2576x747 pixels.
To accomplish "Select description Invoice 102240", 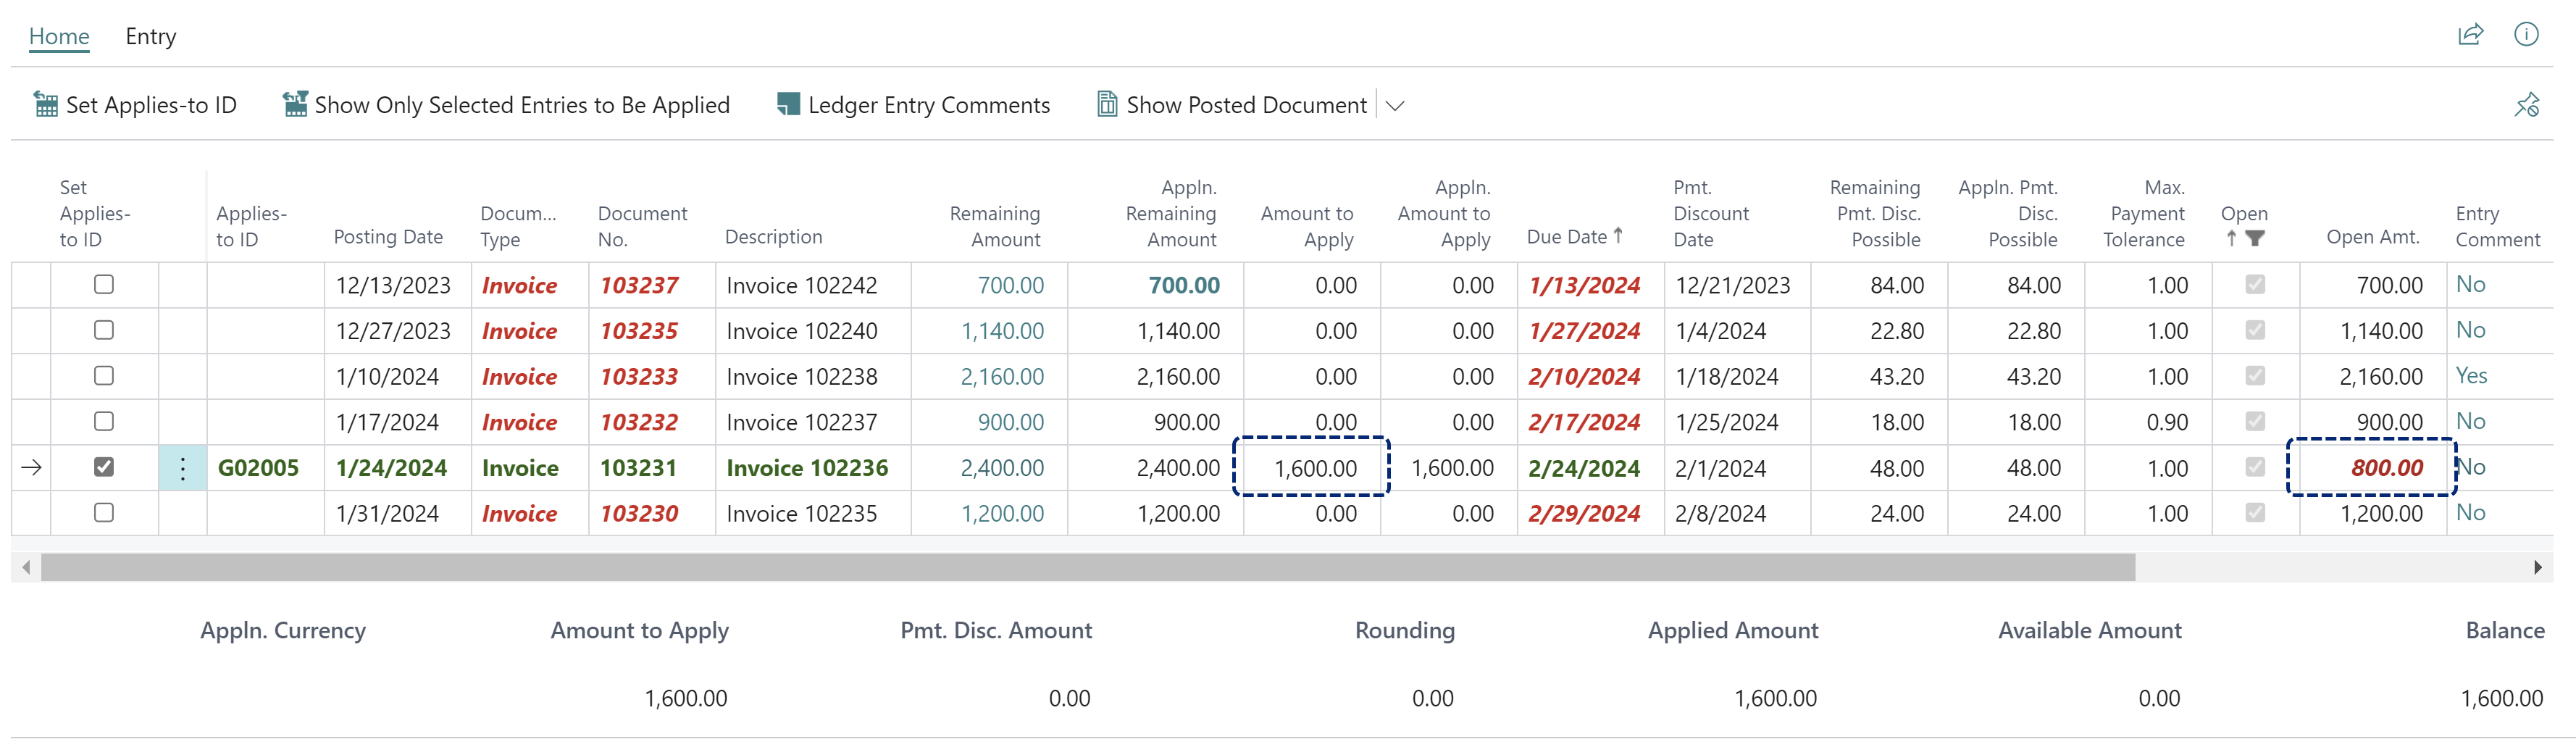I will point(801,331).
